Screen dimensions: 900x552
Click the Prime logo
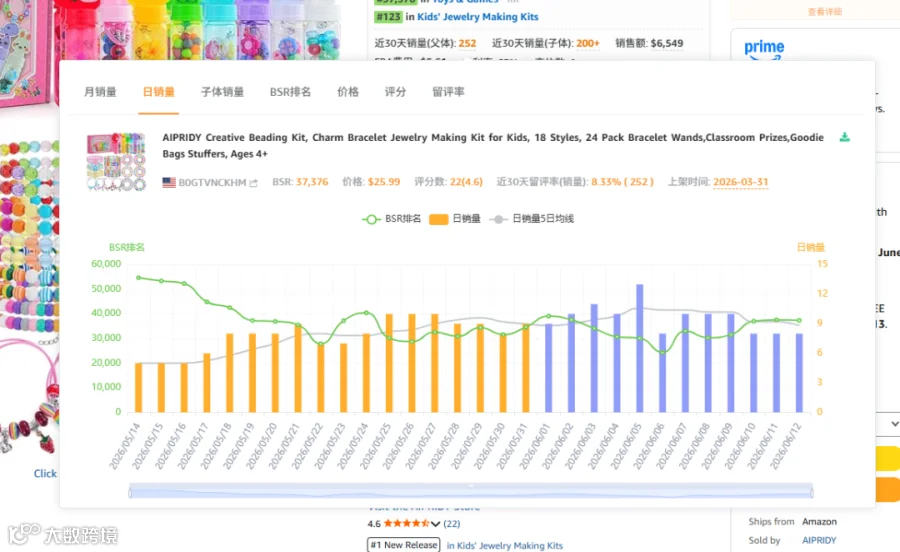pos(764,48)
